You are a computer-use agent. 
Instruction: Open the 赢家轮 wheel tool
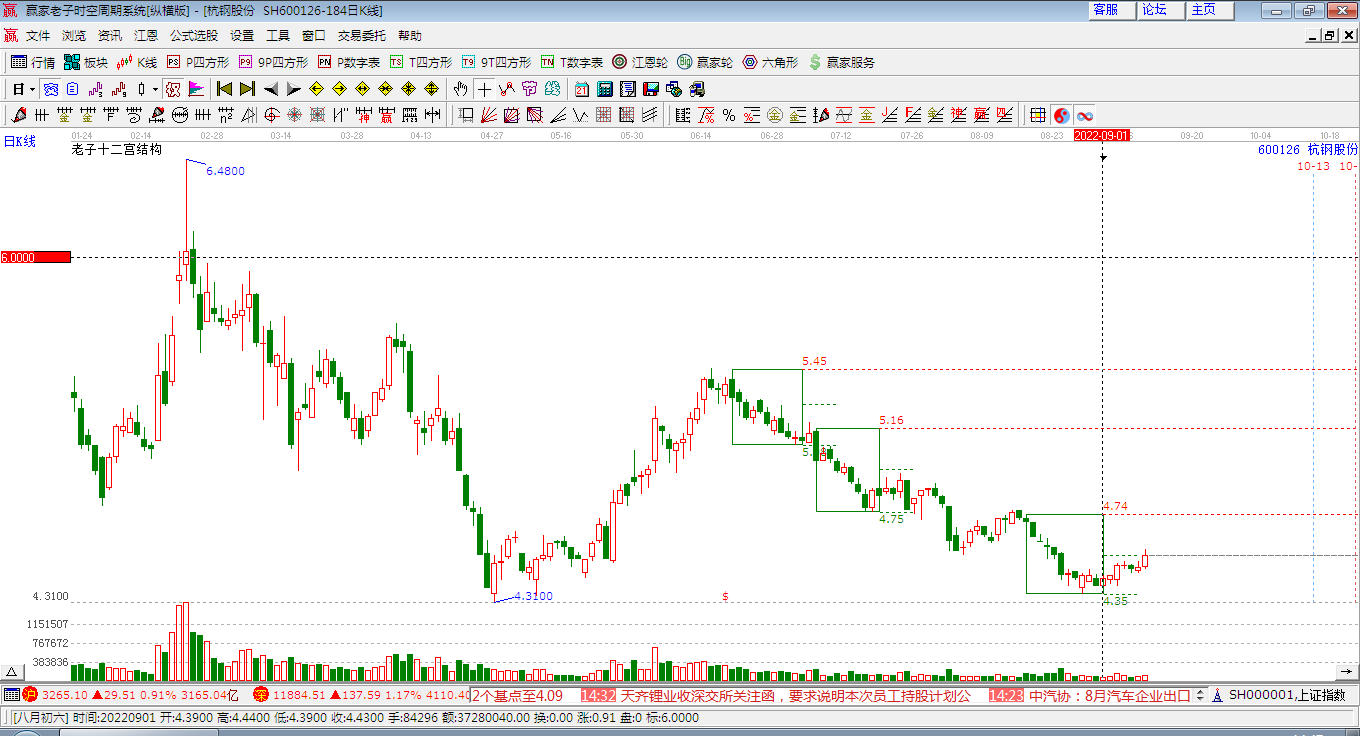point(705,62)
